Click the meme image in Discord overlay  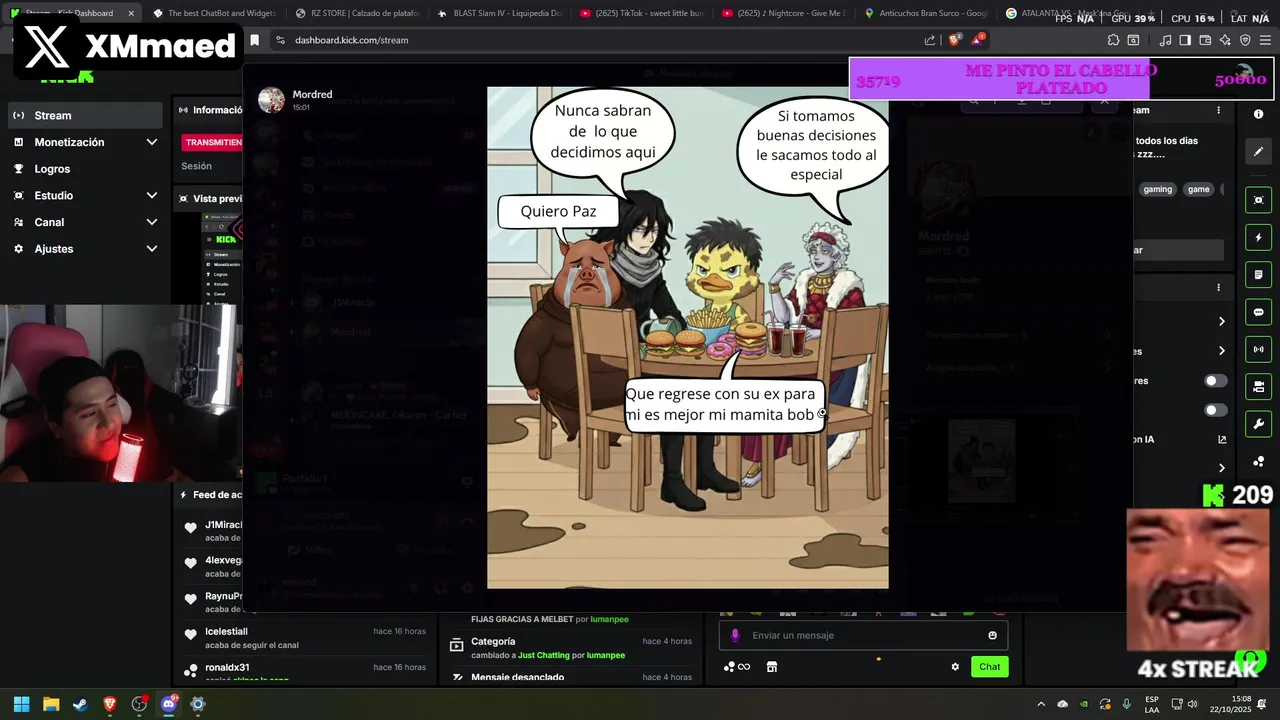click(687, 337)
